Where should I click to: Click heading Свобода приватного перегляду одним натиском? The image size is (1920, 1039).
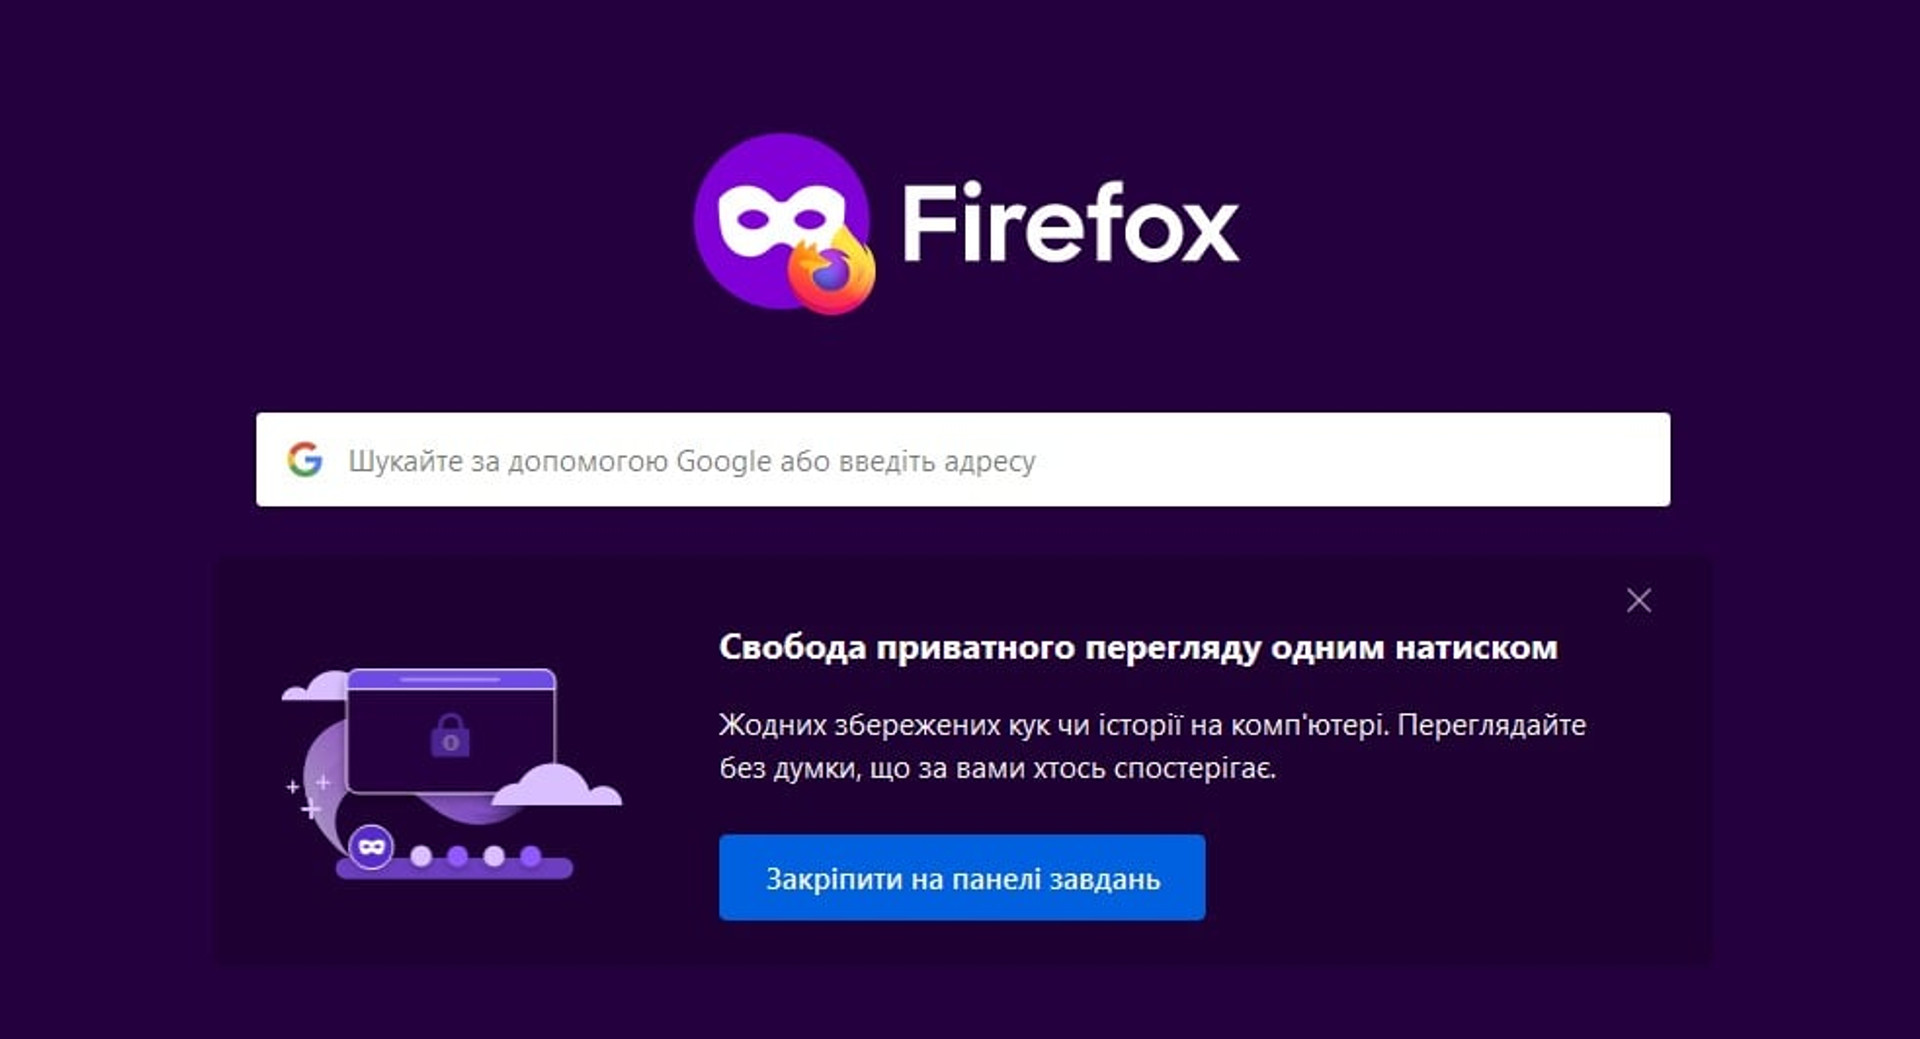1138,647
